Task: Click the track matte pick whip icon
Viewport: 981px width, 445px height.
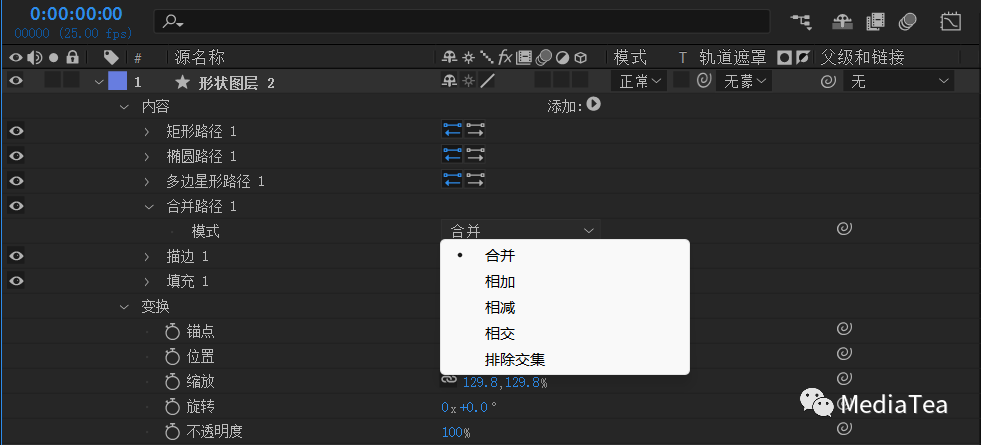Action: coord(704,81)
